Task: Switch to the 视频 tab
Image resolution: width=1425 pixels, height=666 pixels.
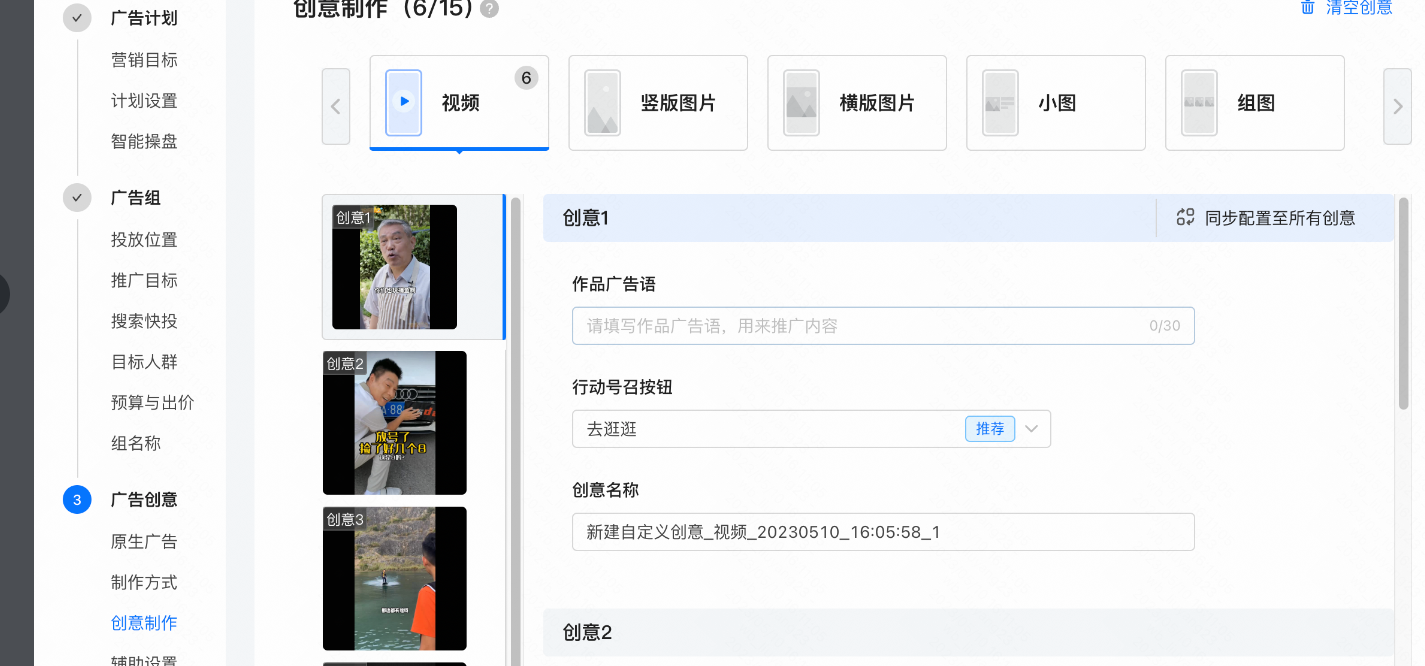Action: coord(458,103)
